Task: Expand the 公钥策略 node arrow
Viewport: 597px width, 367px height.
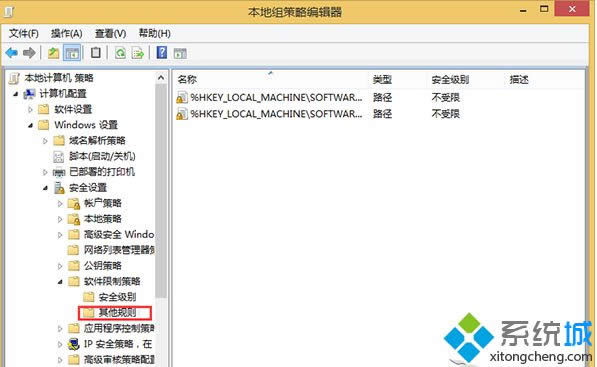Action: [x=60, y=266]
